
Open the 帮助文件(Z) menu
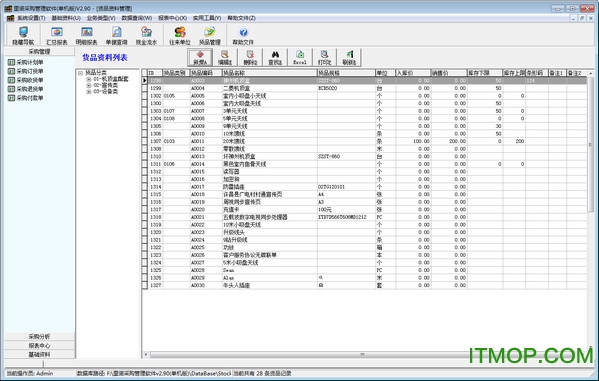[241, 18]
